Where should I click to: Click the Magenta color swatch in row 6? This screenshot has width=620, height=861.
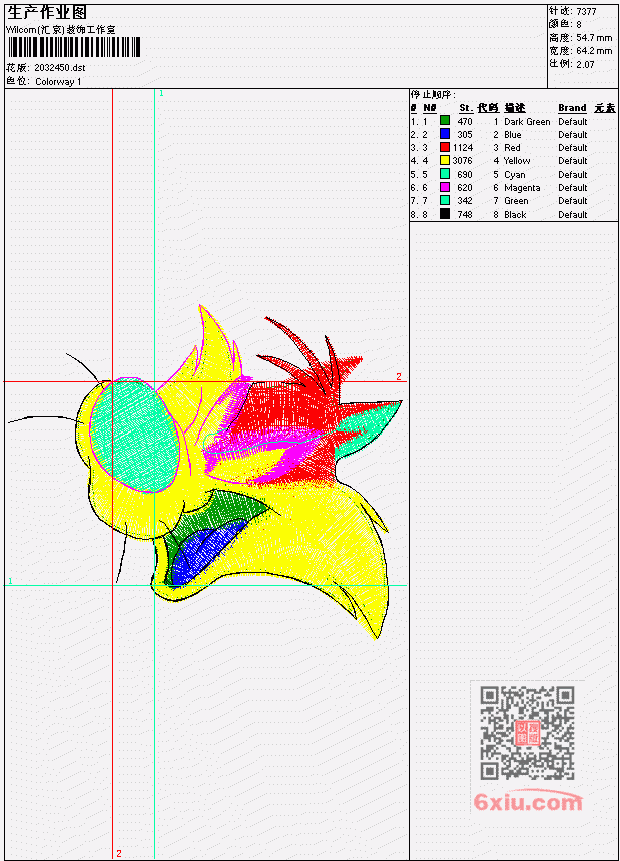click(x=445, y=187)
